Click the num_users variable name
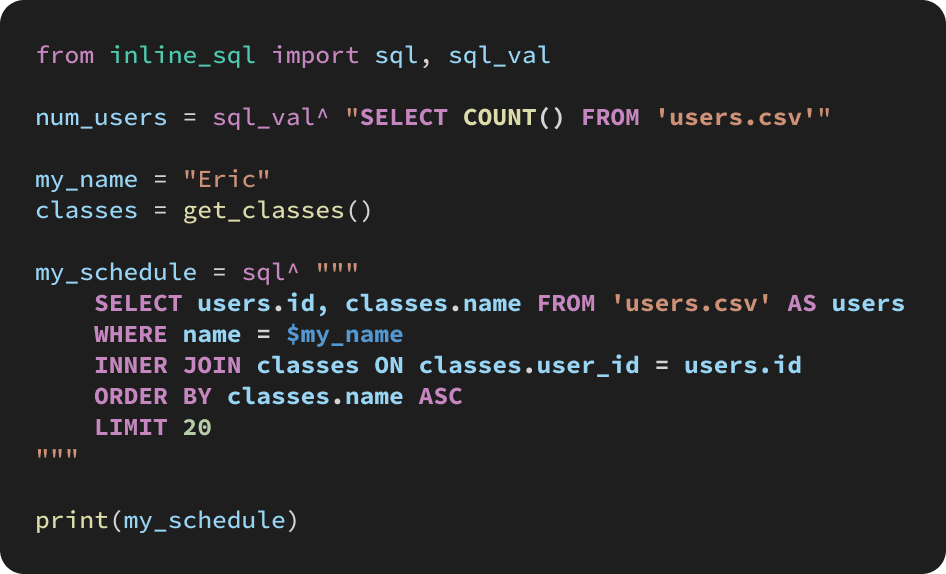Image resolution: width=946 pixels, height=574 pixels. click(101, 118)
